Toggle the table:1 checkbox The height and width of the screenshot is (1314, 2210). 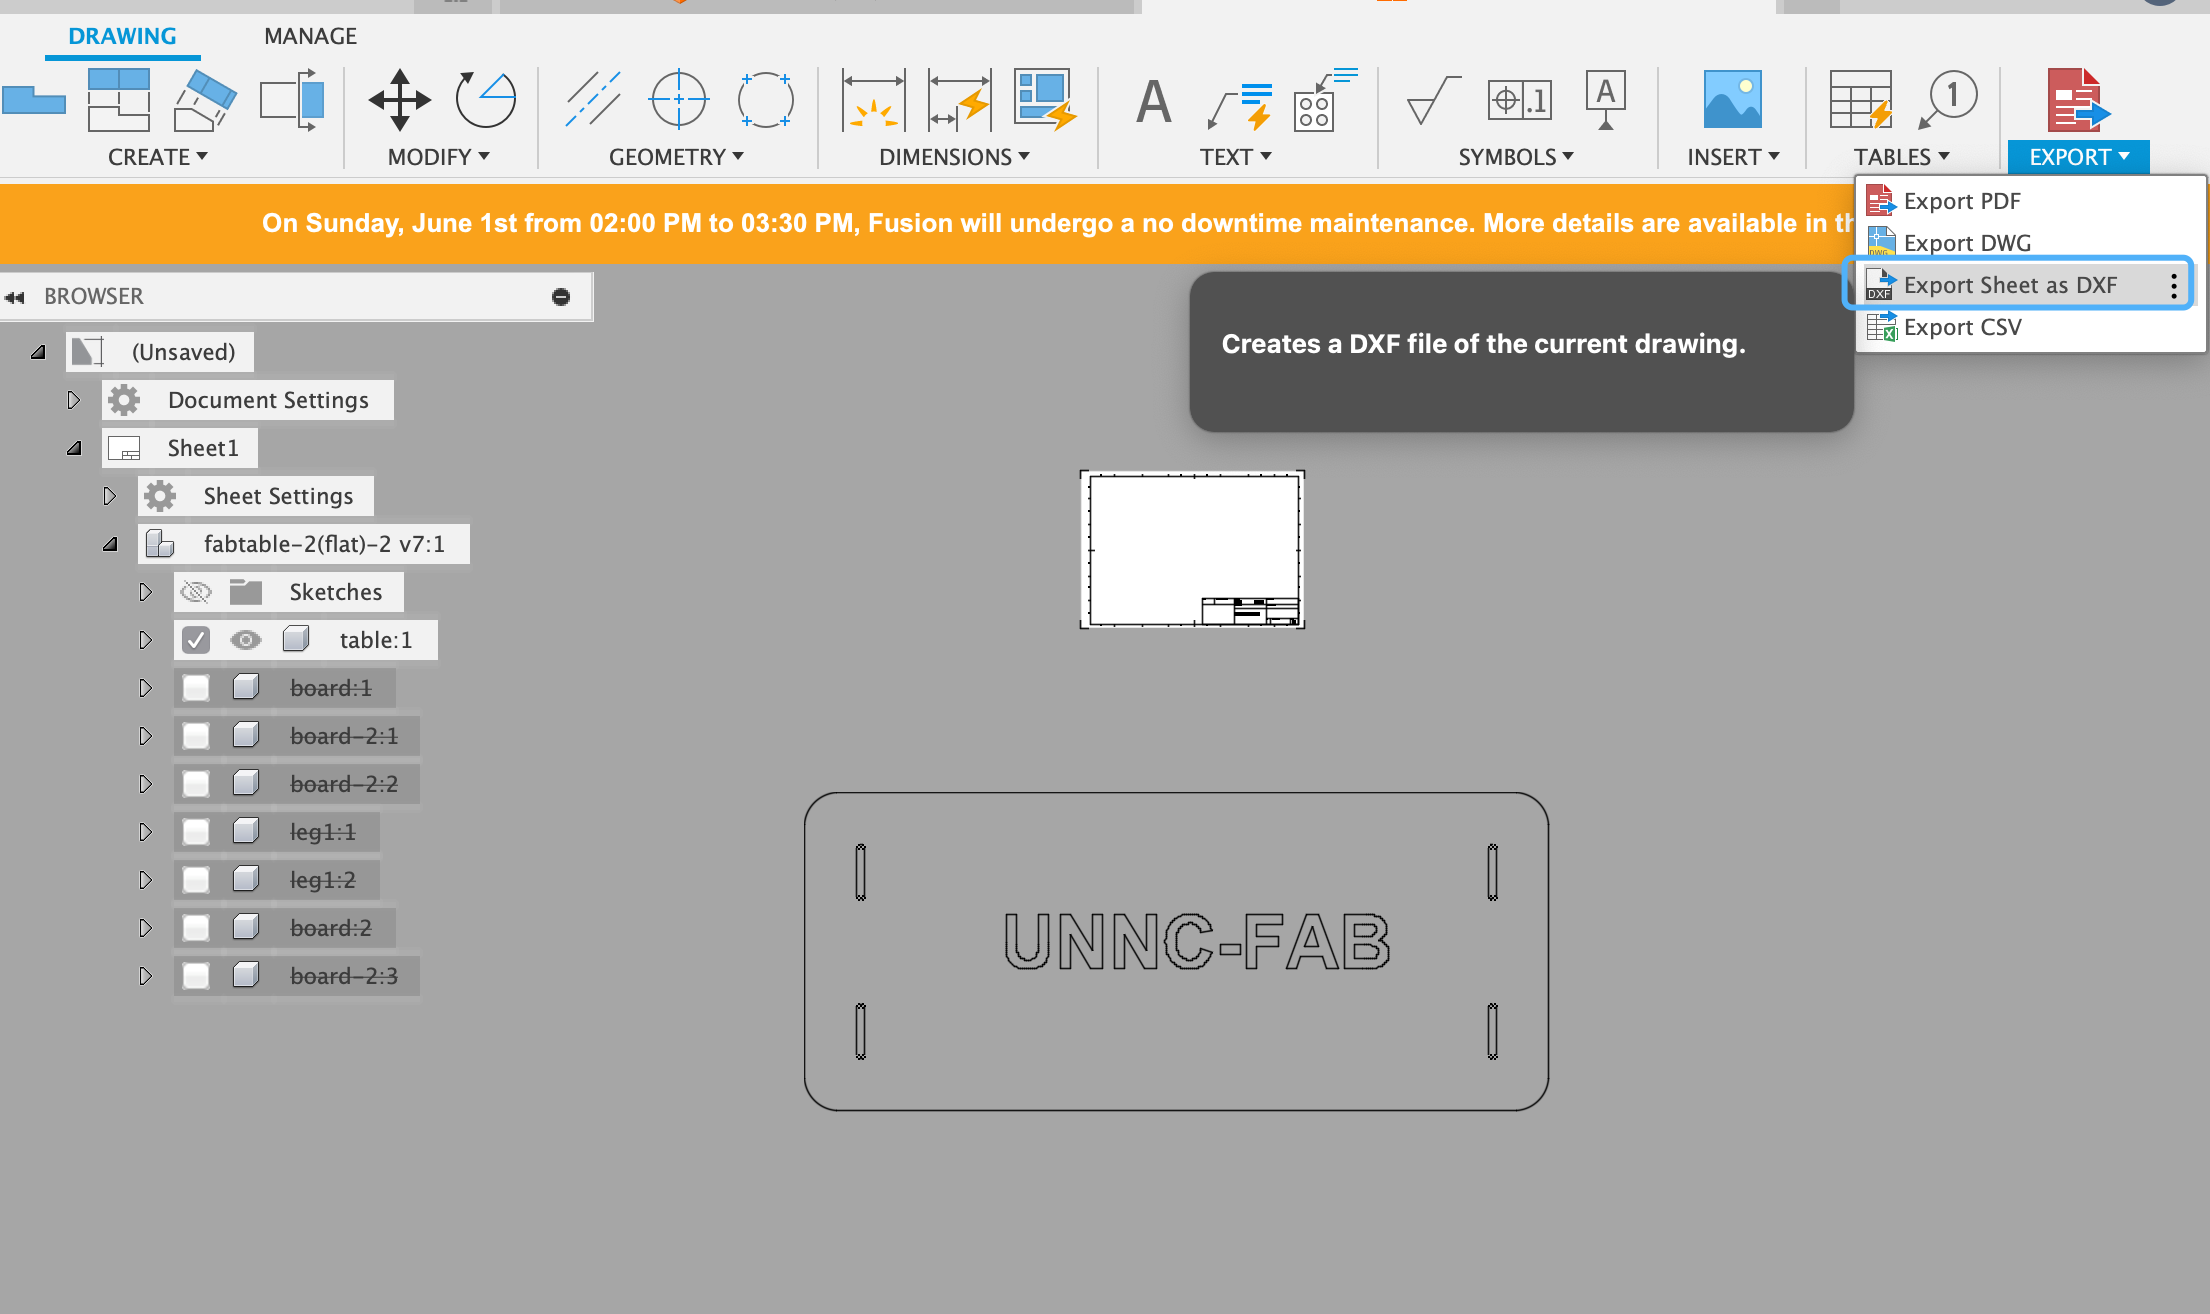[x=196, y=640]
